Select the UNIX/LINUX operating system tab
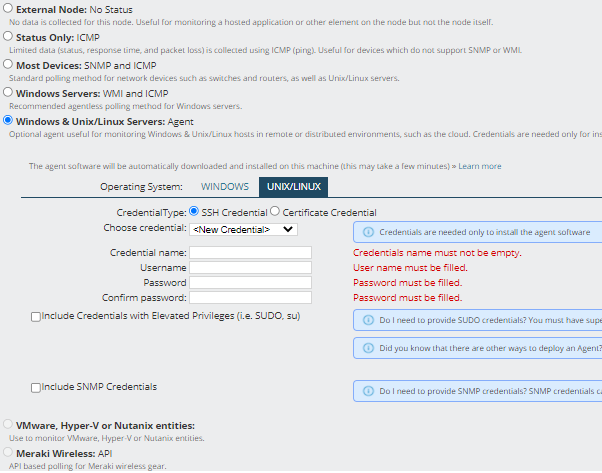 pyautogui.click(x=294, y=187)
